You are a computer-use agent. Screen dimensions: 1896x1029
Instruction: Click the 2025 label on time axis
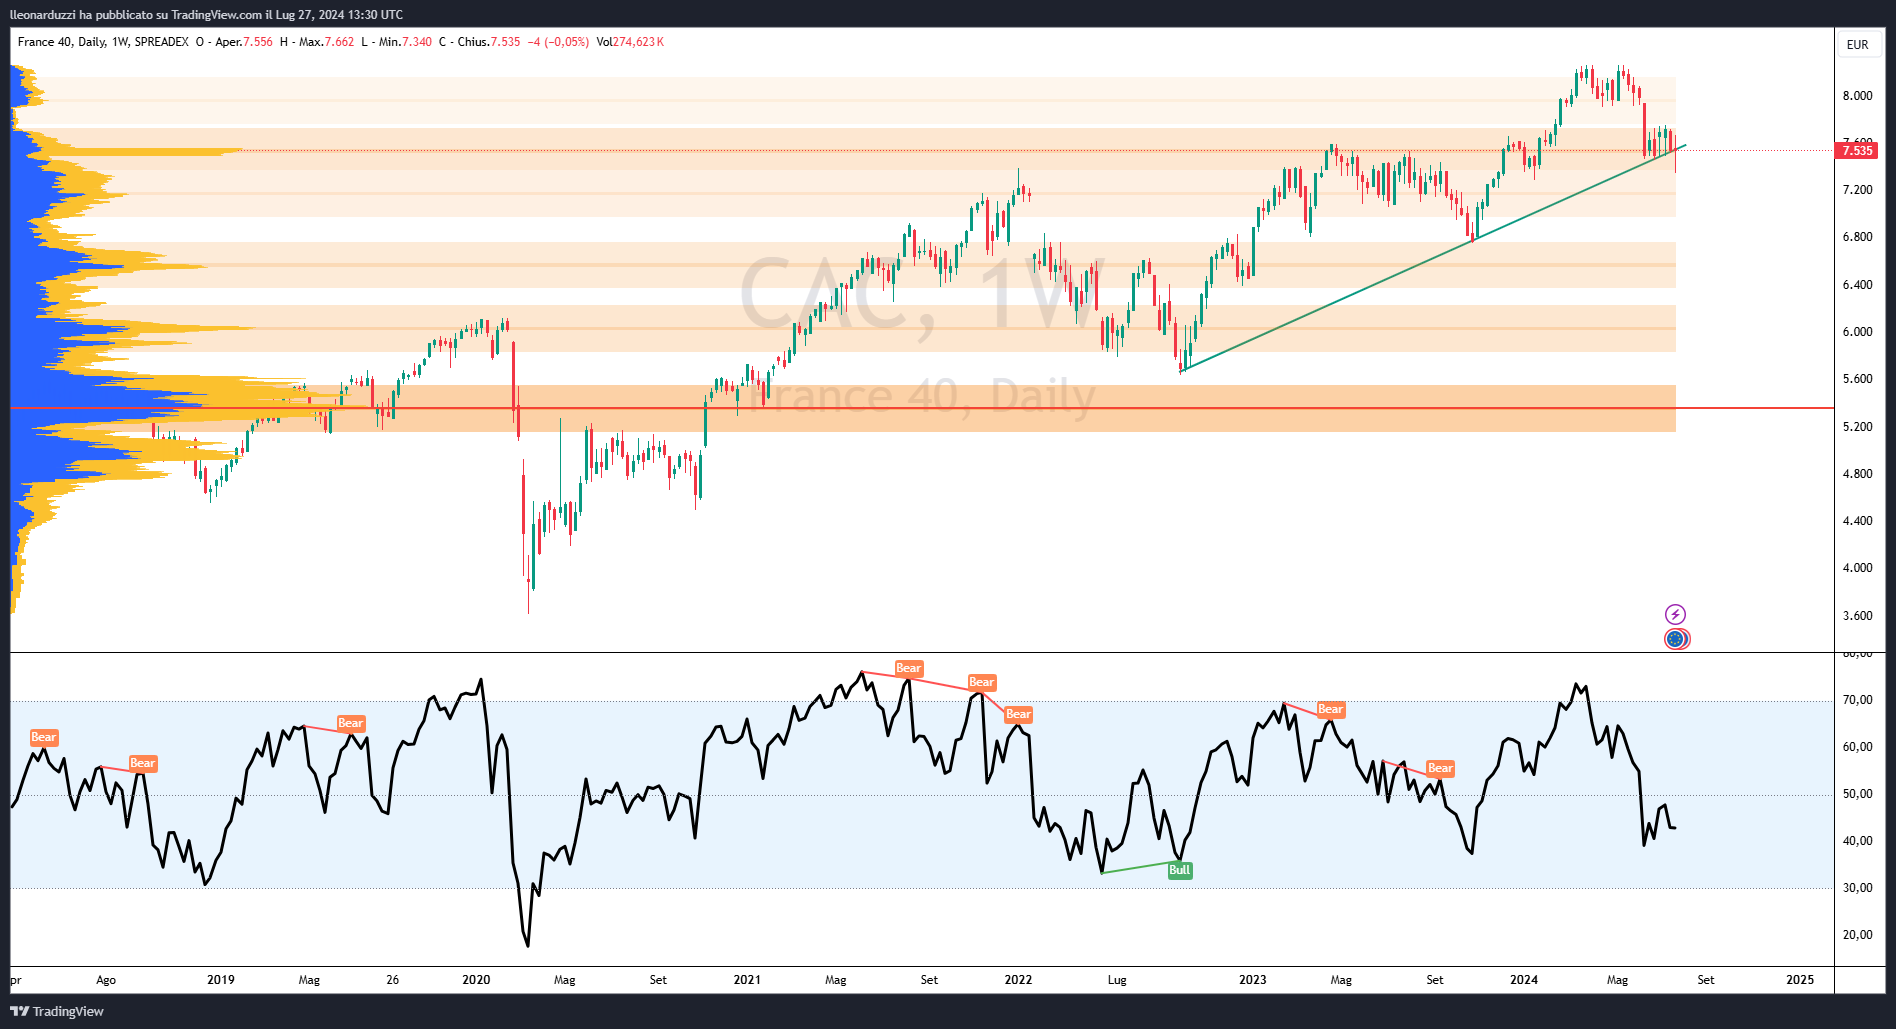tap(1800, 980)
